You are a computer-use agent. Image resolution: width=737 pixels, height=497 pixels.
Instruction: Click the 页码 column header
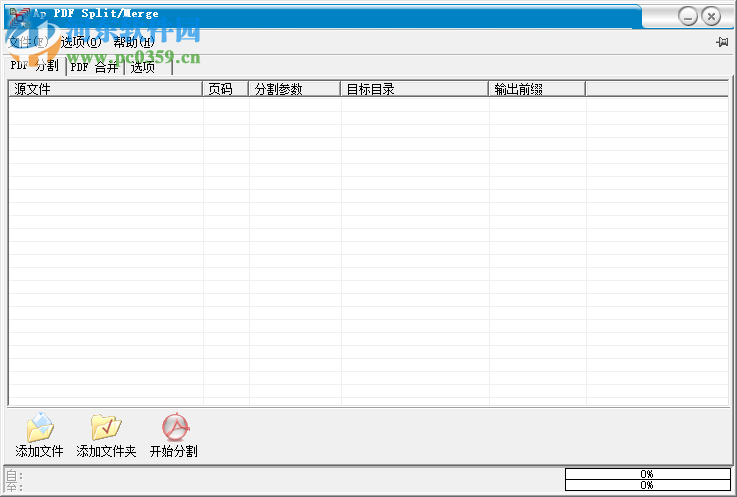(226, 89)
